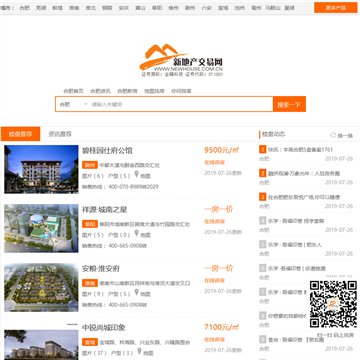Click the 新地产交易网 logo
Image resolution: width=360 pixels, height=360 pixels.
pos(181,61)
